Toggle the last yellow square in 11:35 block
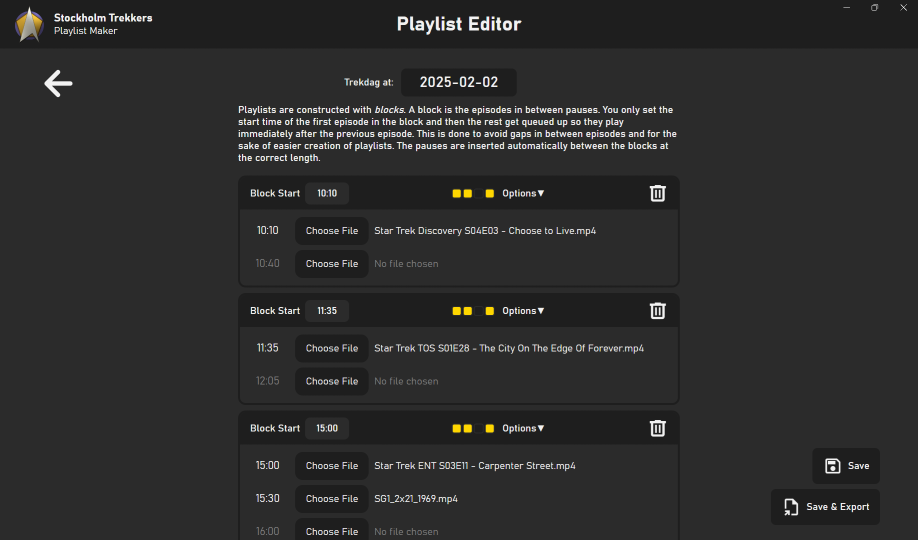Screen dimensions: 918x540 (x=490, y=310)
